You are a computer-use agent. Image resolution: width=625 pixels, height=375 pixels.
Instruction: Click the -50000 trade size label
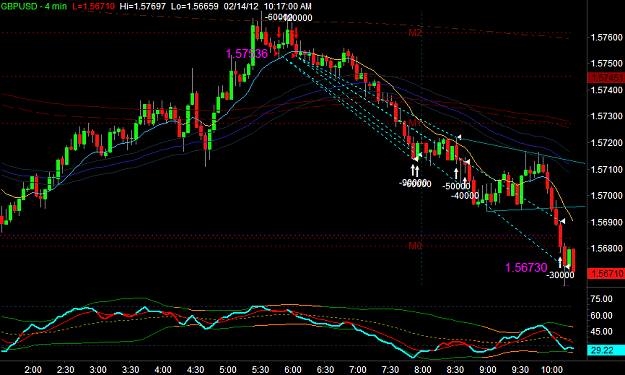pyautogui.click(x=456, y=186)
